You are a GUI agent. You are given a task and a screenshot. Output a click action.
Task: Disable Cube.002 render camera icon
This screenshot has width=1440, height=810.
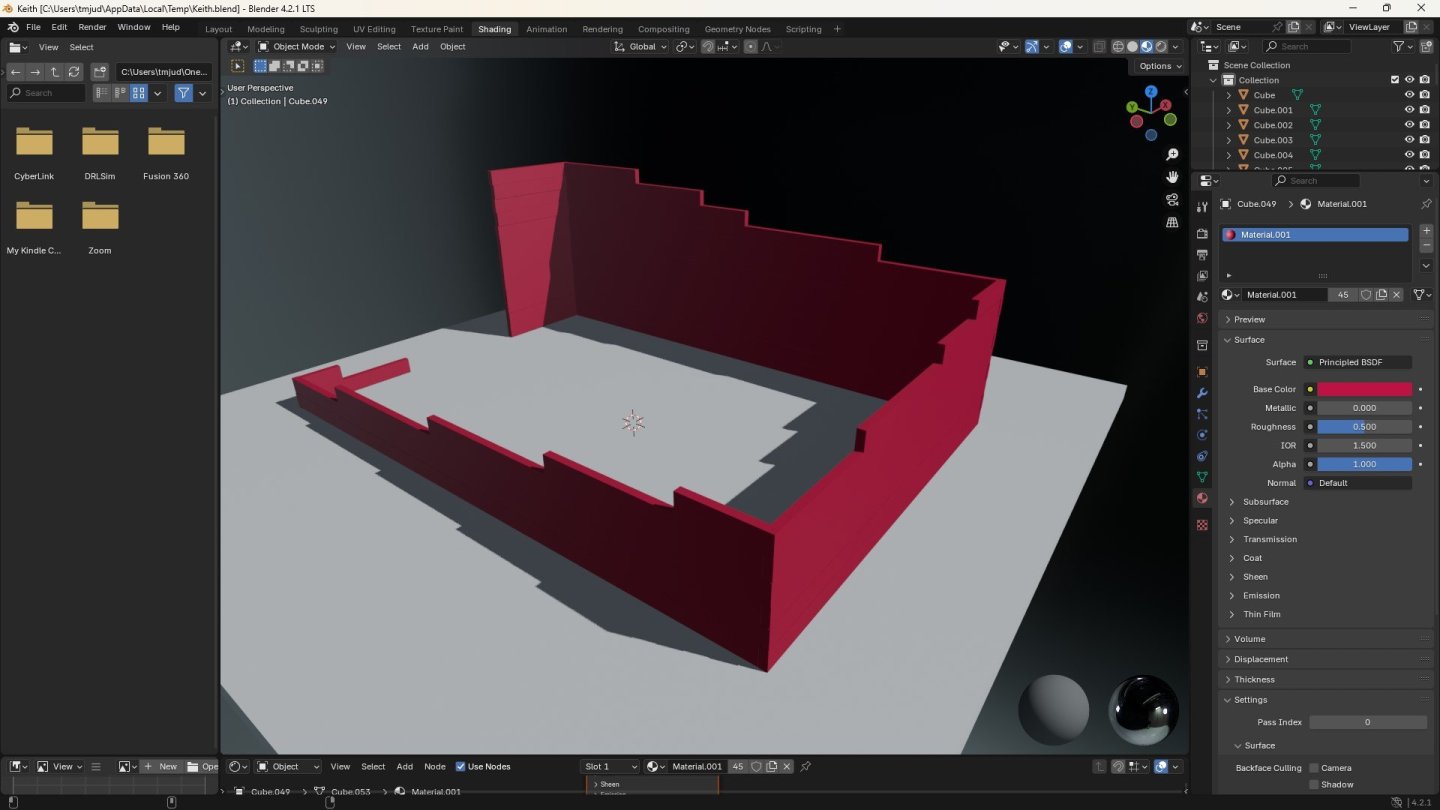coord(1424,125)
